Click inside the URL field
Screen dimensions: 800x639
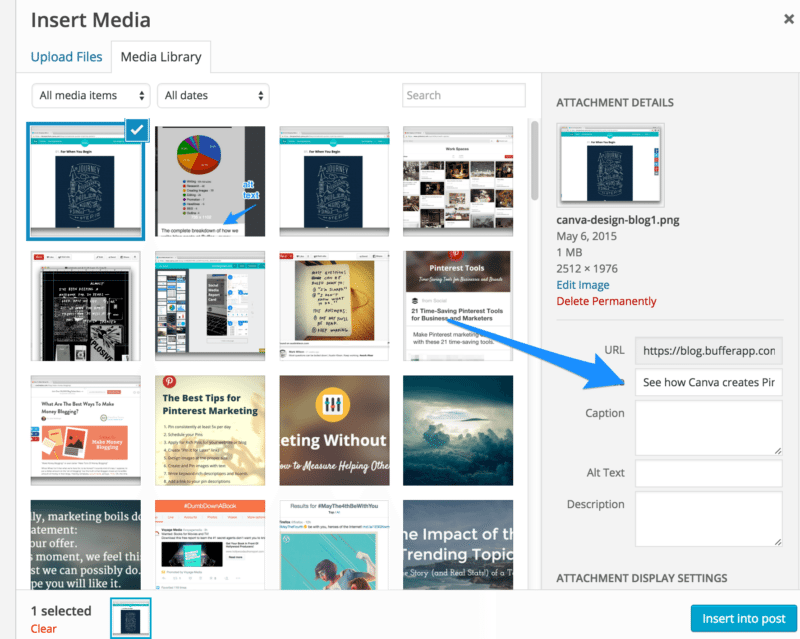pos(708,350)
